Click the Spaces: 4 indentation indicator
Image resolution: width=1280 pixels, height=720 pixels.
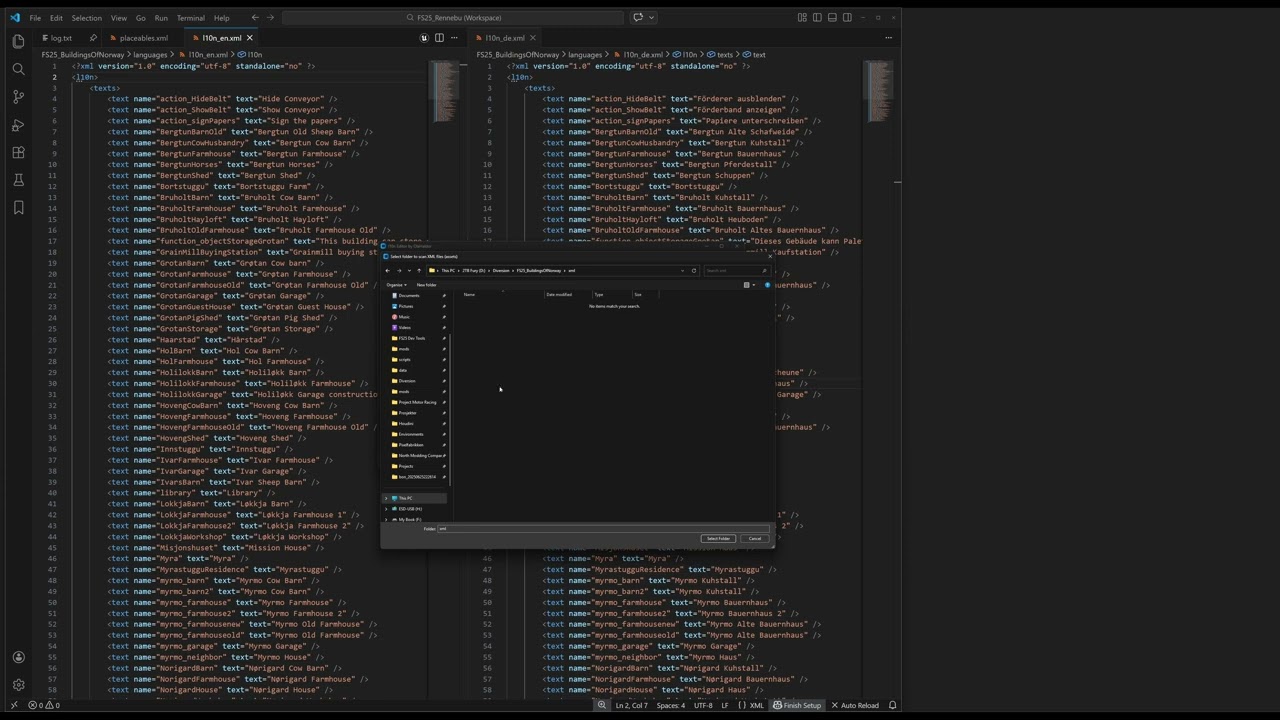point(670,705)
